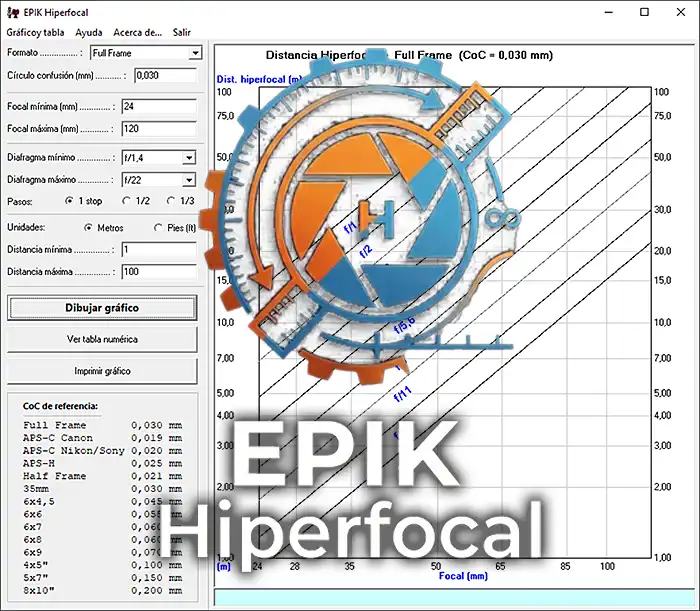Click the 'Focal (mm)' axis label
The width and height of the screenshot is (700, 611).
pos(463,576)
